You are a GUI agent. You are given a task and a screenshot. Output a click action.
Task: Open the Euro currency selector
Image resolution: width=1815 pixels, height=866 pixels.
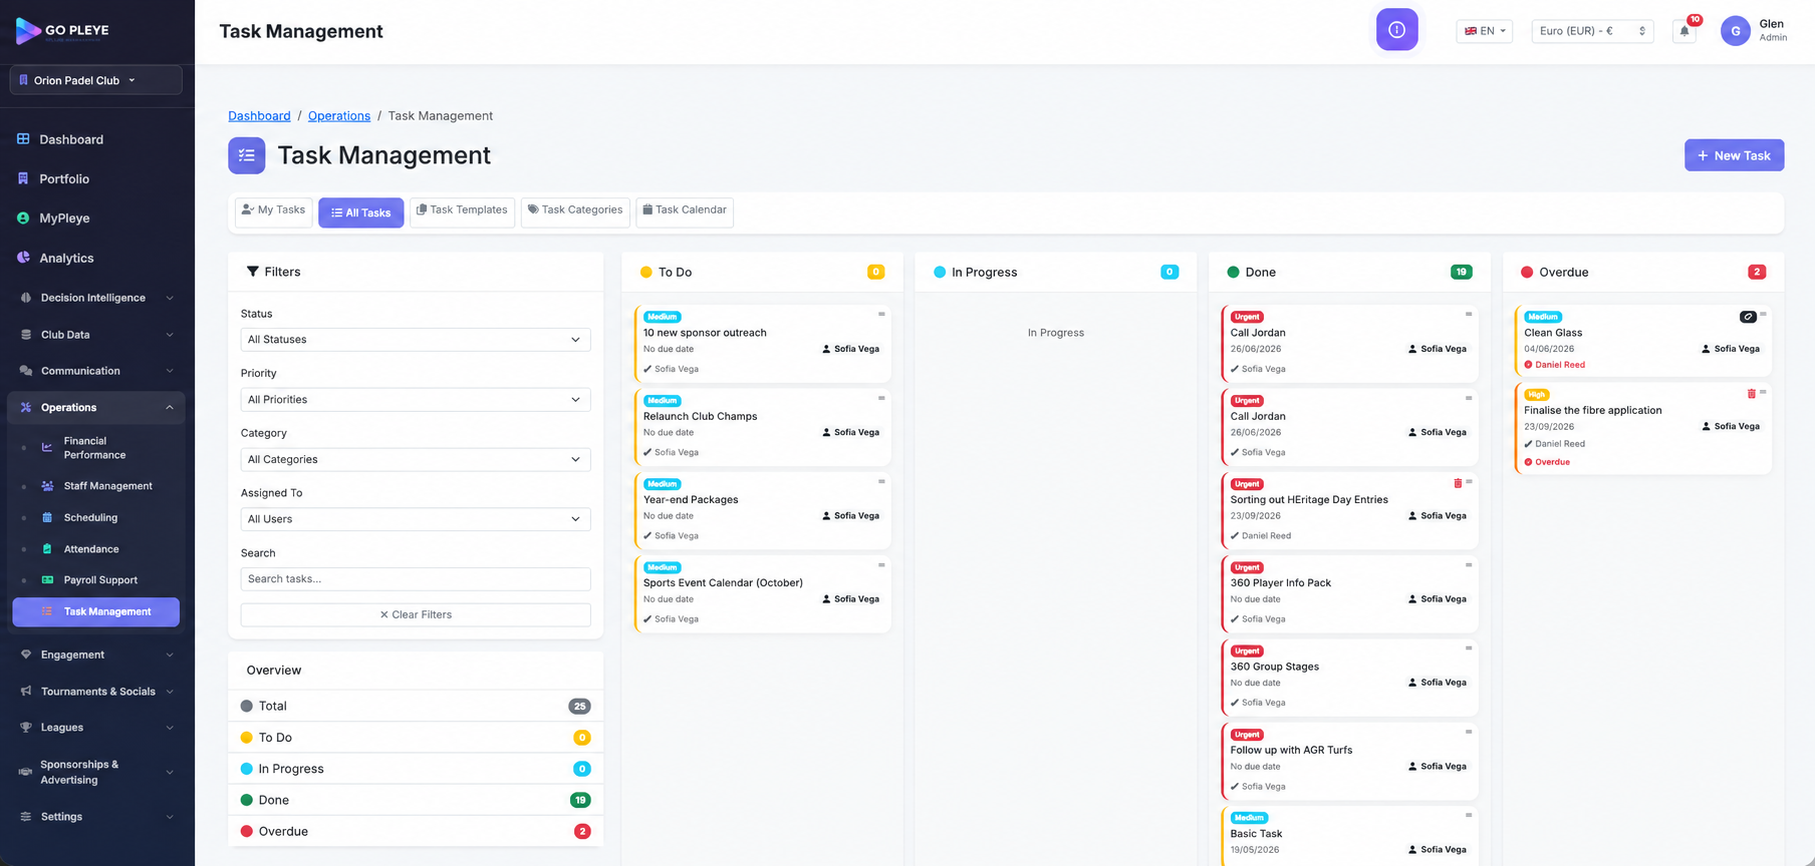1592,31
